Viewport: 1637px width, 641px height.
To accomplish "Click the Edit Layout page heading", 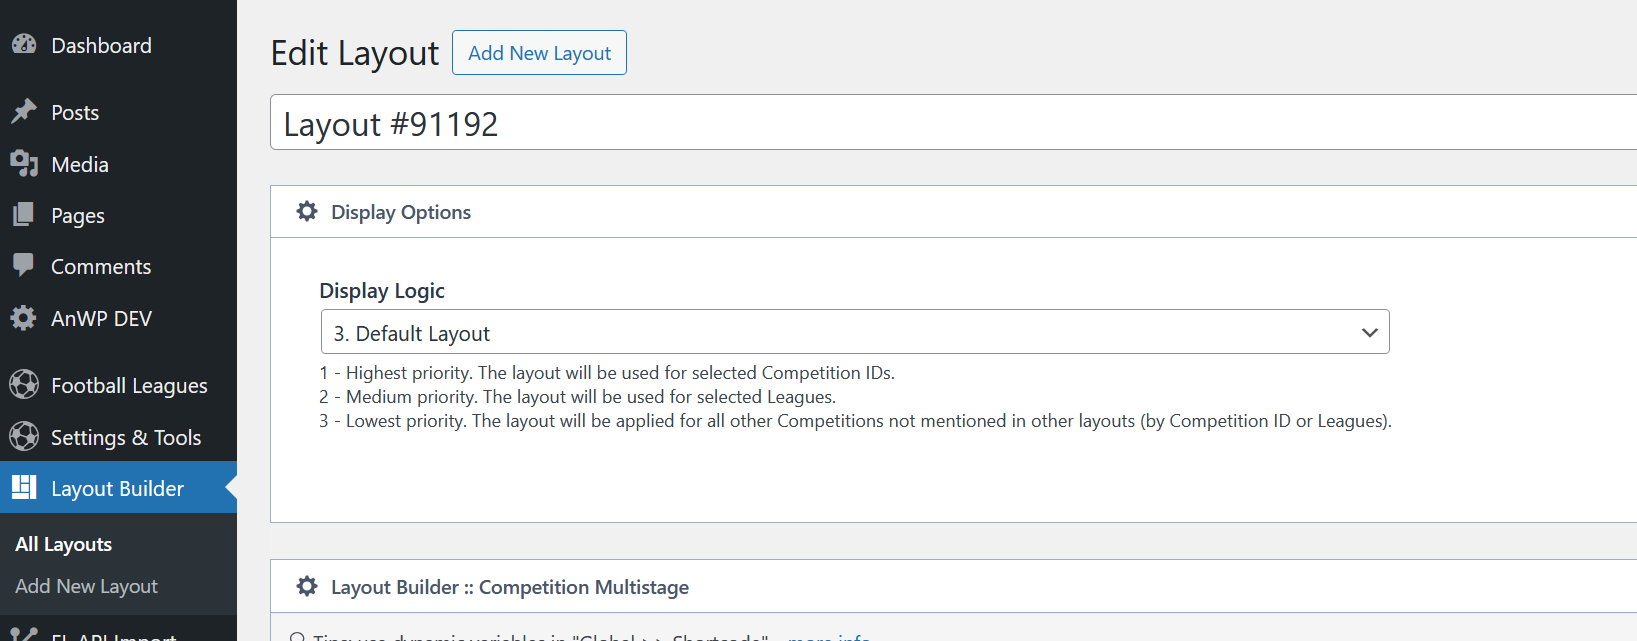I will [355, 53].
